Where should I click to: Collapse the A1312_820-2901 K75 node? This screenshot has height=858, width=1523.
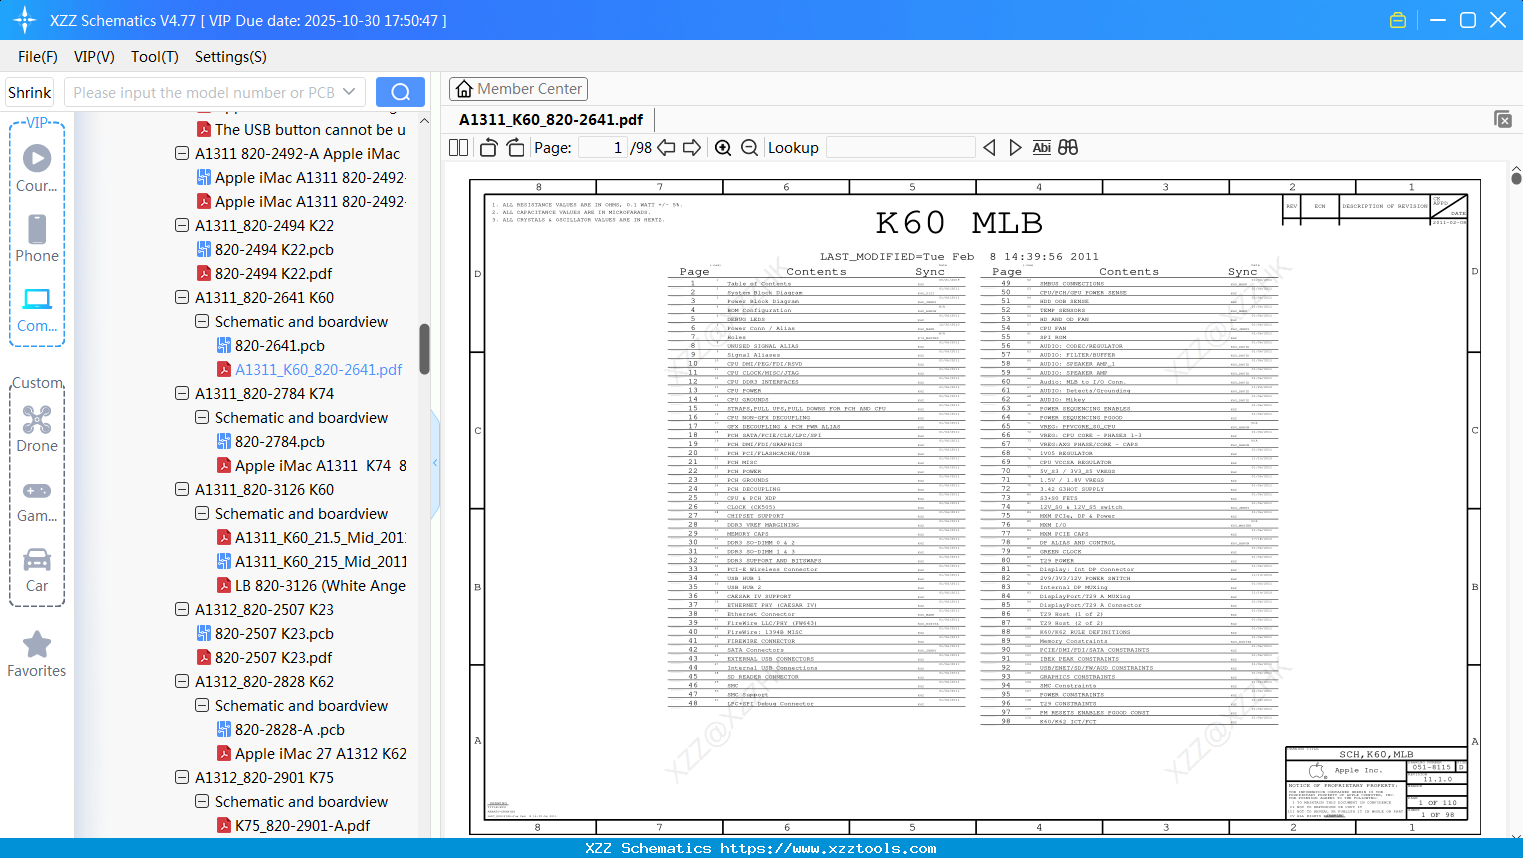(182, 778)
